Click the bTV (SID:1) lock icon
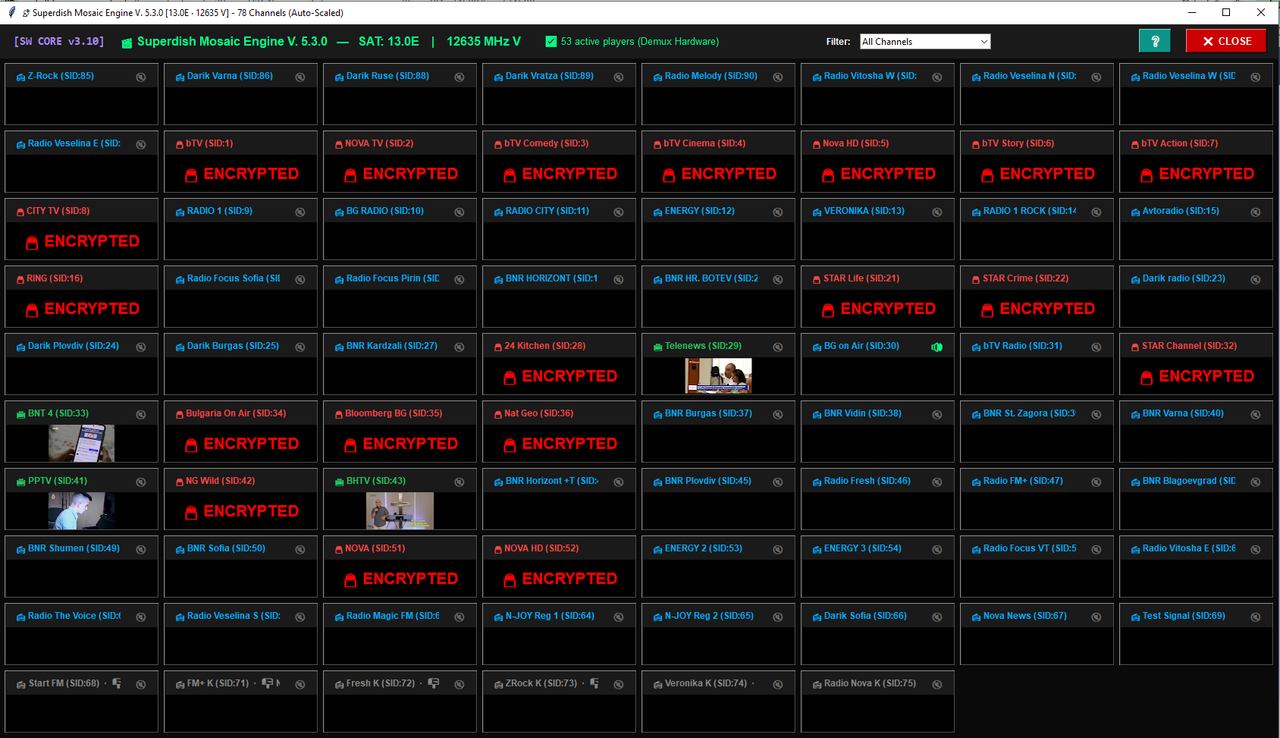The image size is (1280, 738). coord(179,144)
